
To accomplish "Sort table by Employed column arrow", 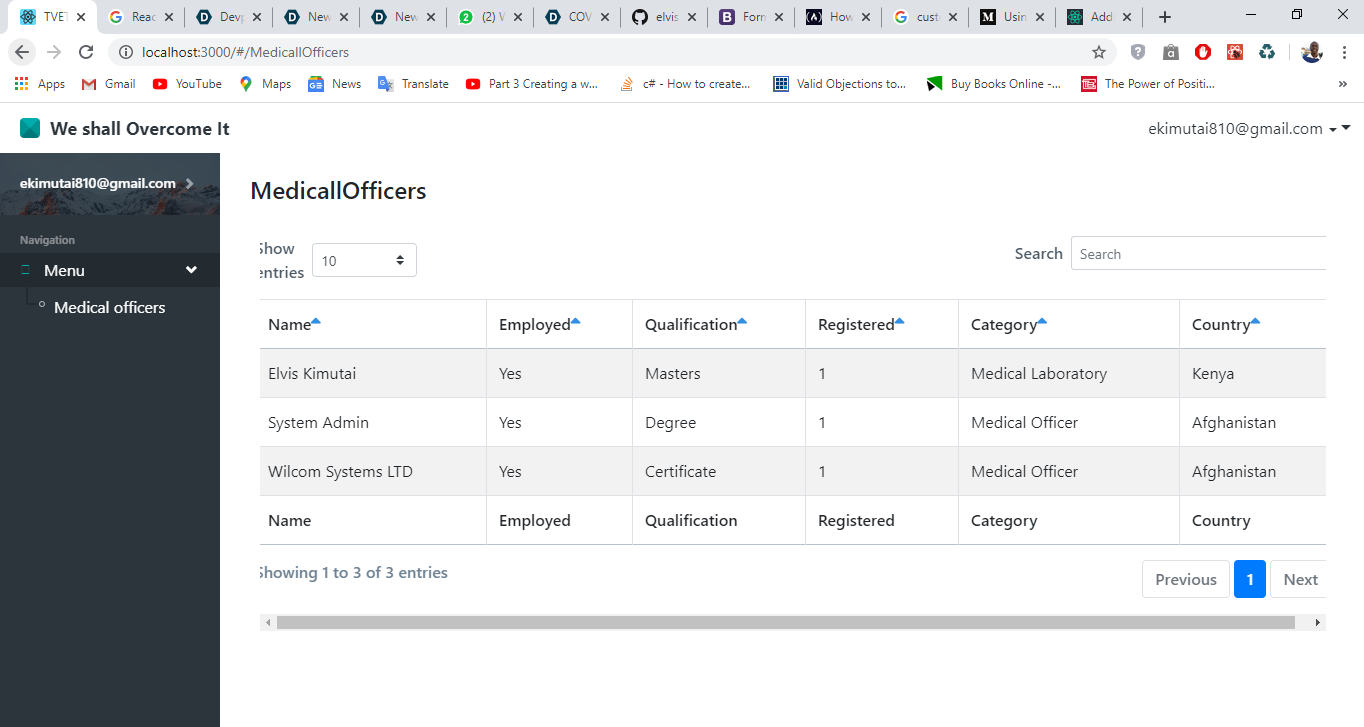I will [x=575, y=321].
